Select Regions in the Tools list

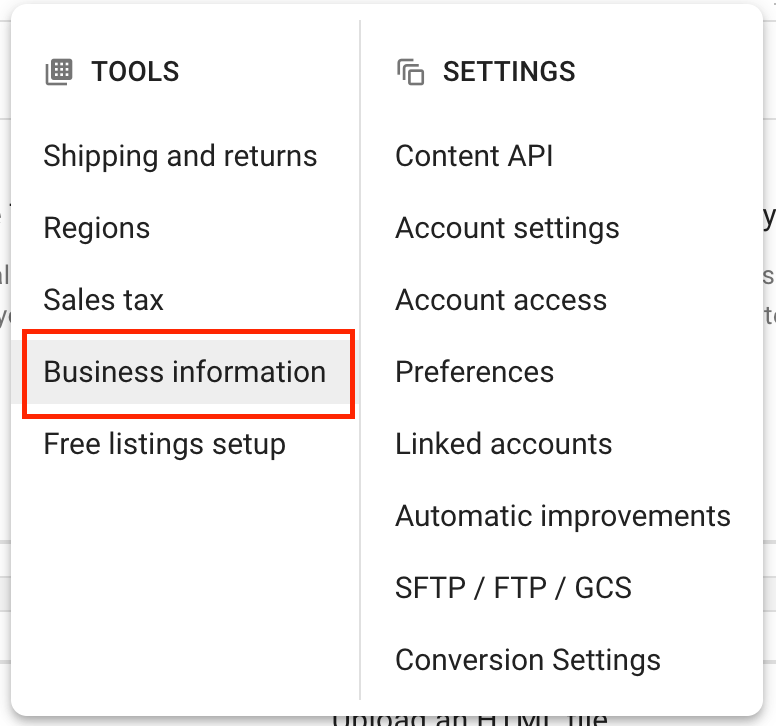(x=97, y=228)
